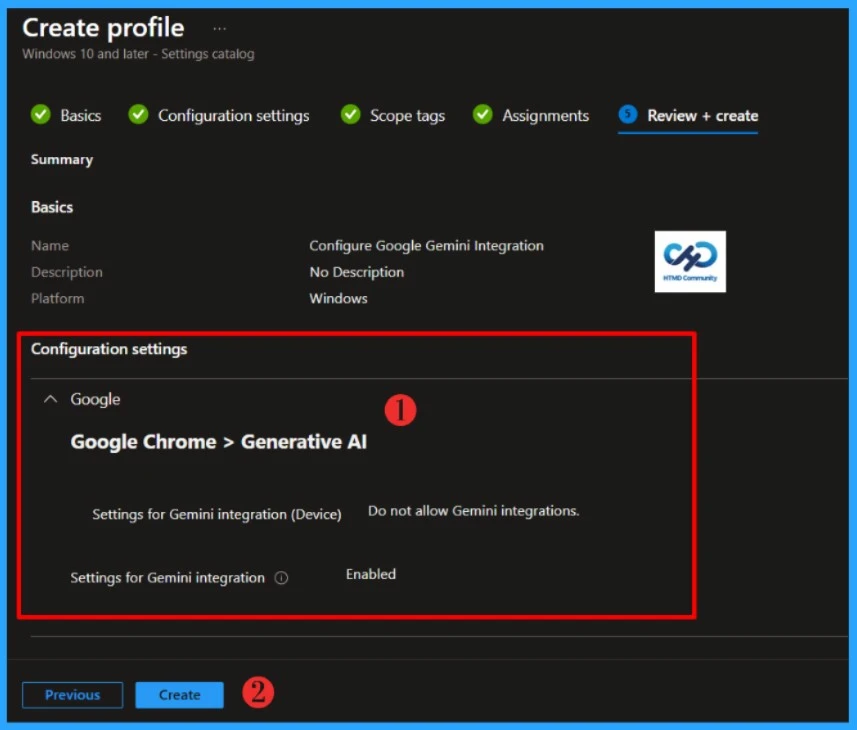Click the Basics step checkmark icon

click(x=40, y=115)
